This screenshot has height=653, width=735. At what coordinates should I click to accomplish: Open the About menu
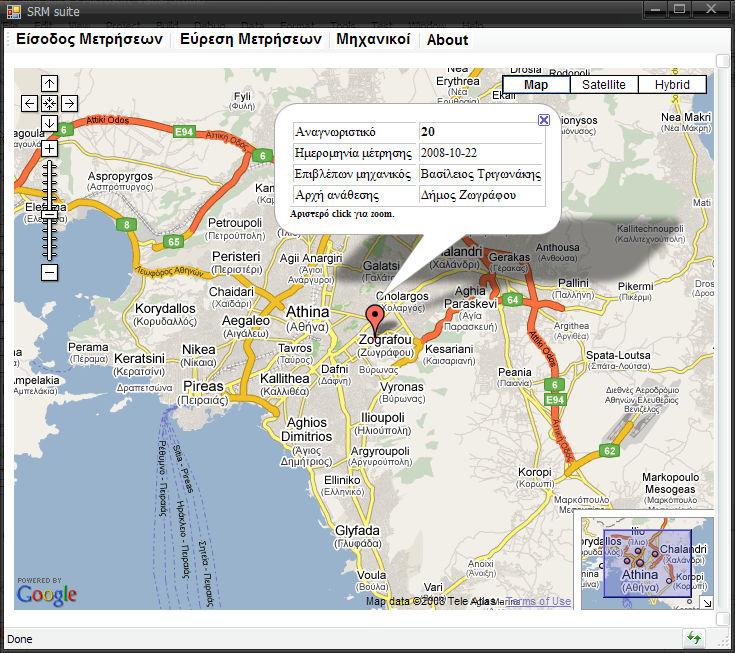[447, 40]
